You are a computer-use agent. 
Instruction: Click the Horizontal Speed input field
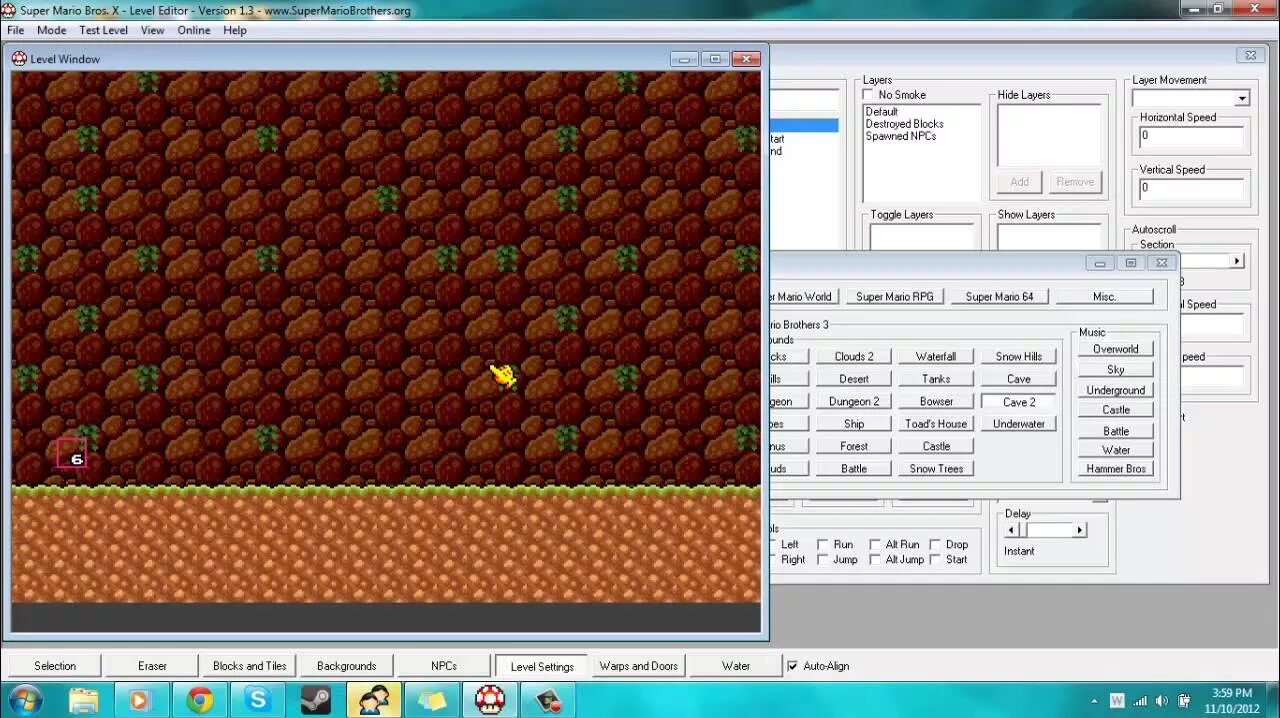point(1192,136)
